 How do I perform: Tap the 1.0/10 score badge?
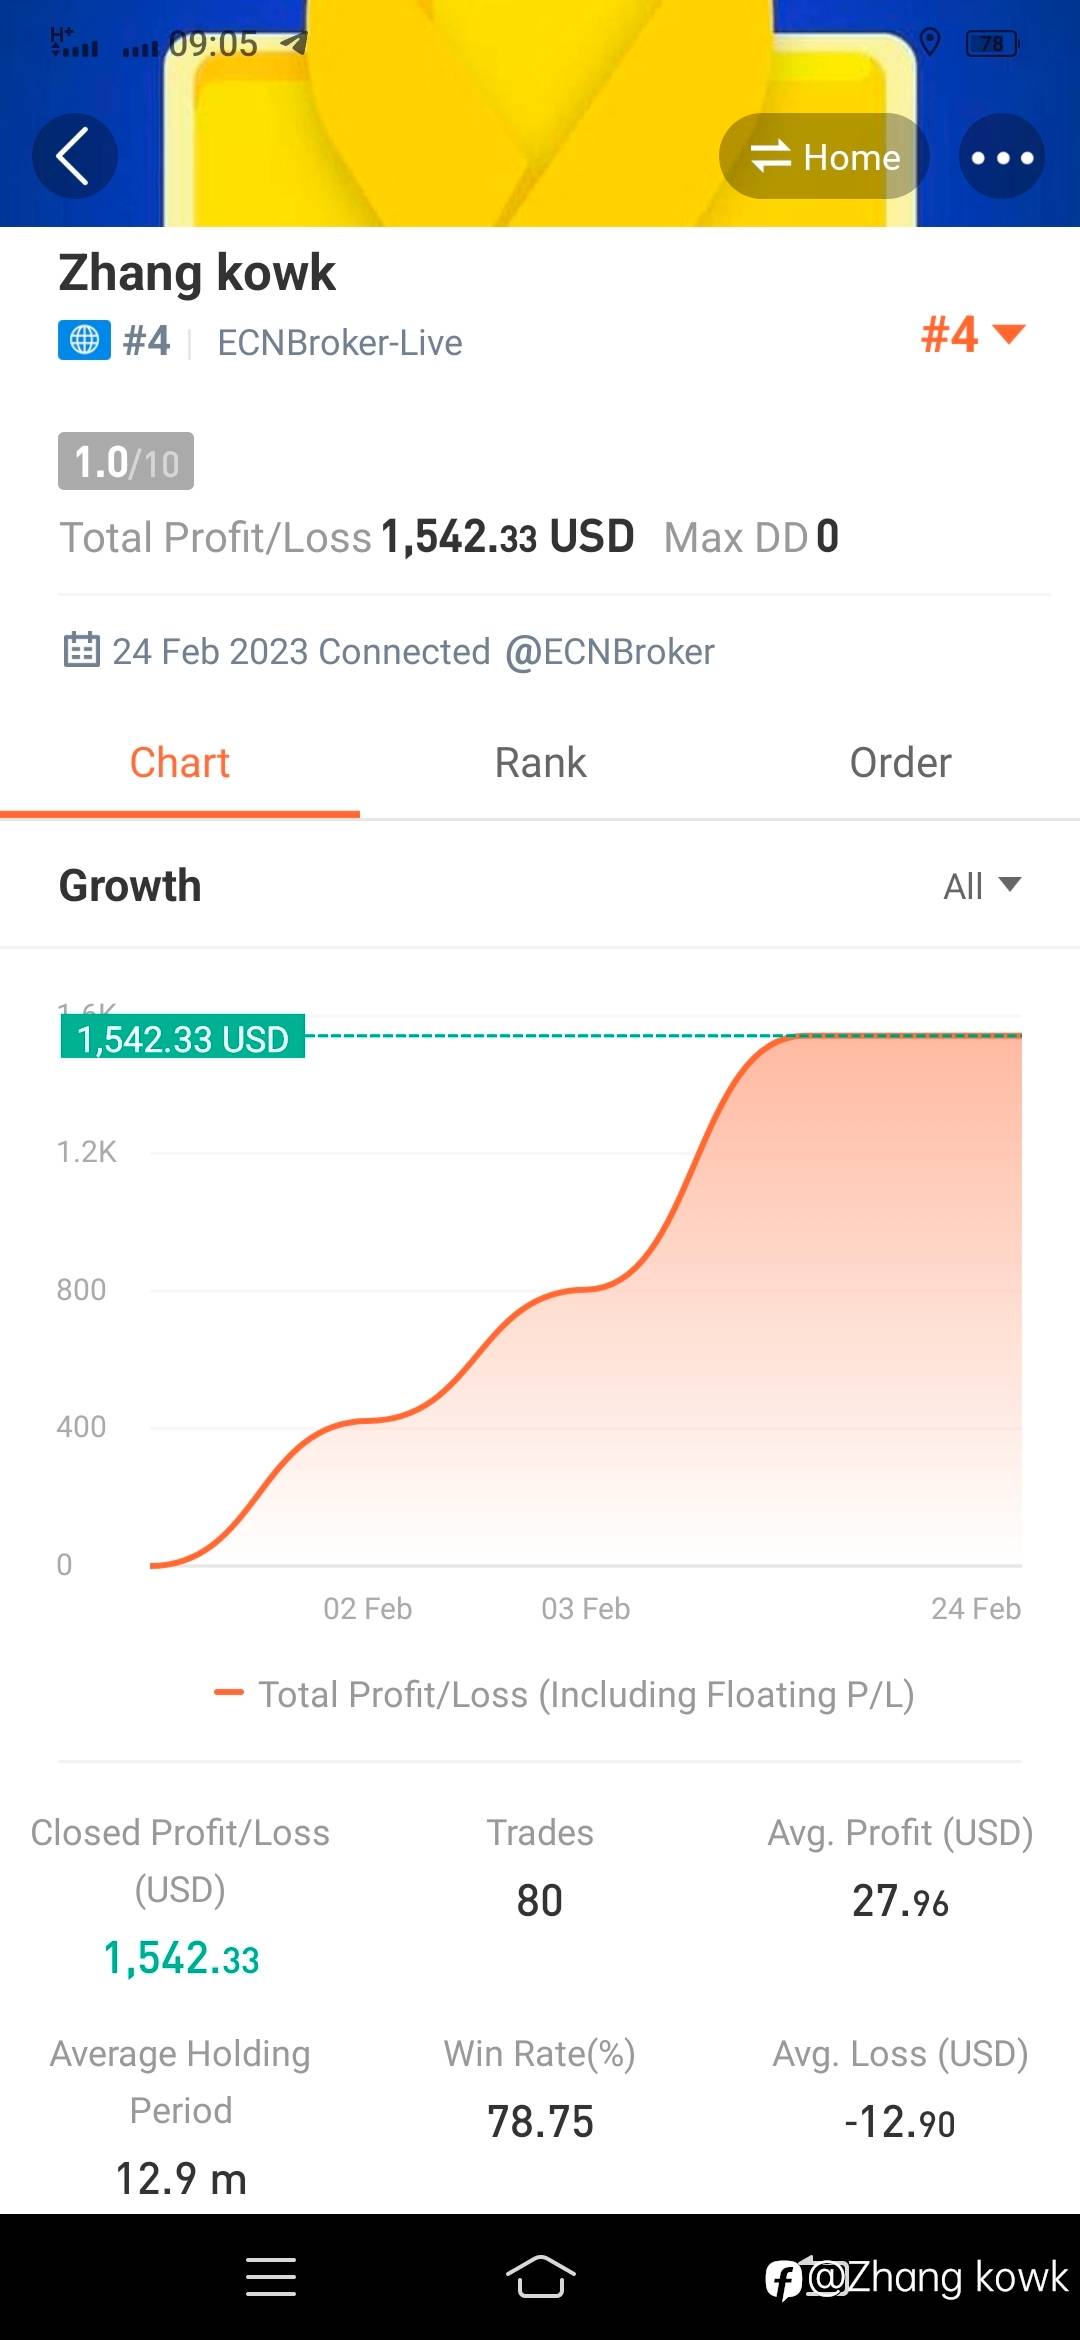126,462
